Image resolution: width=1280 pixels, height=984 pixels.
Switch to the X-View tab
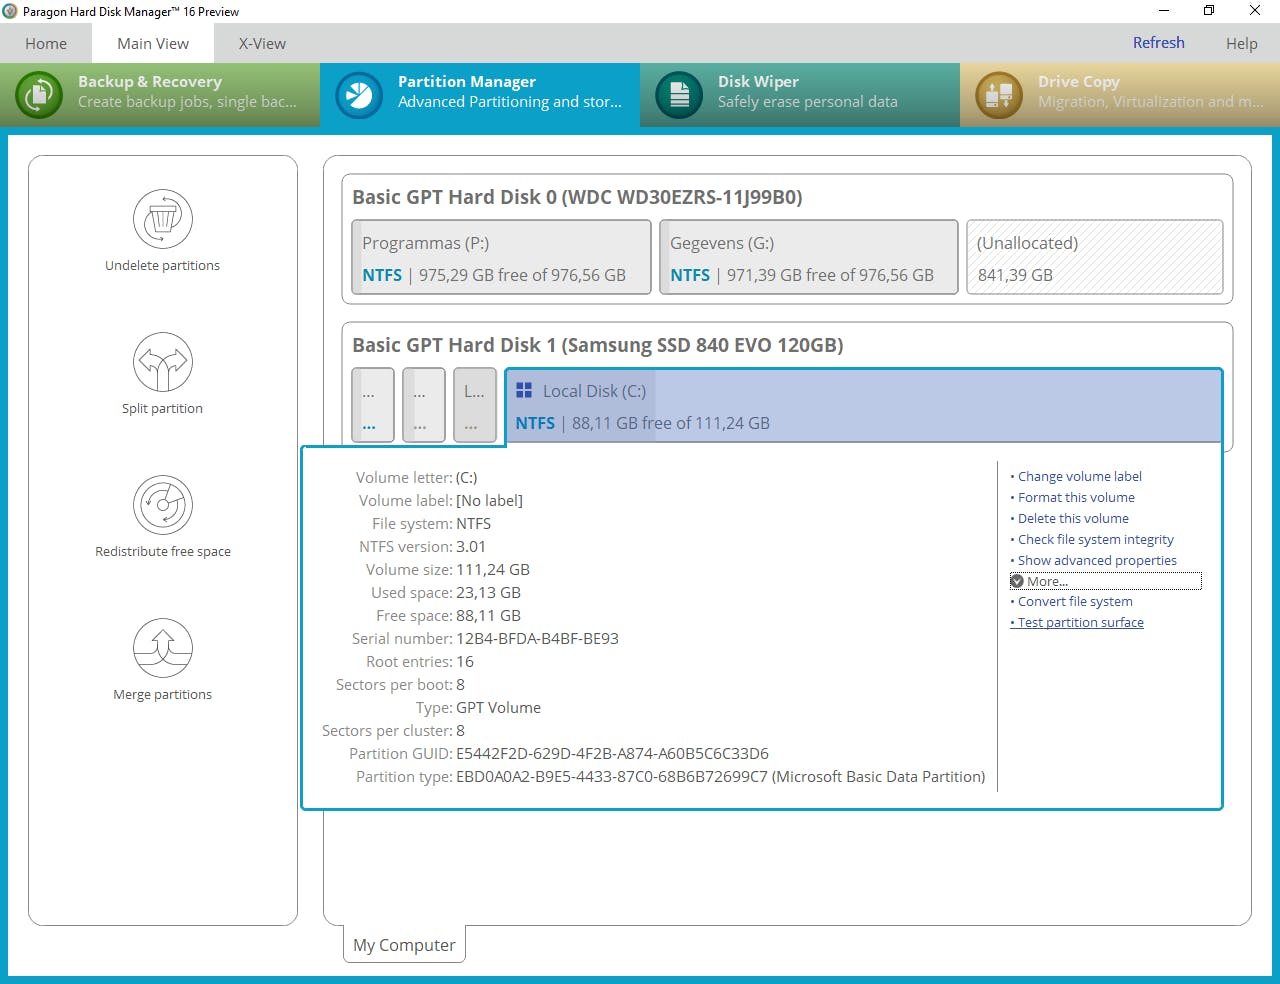(262, 43)
